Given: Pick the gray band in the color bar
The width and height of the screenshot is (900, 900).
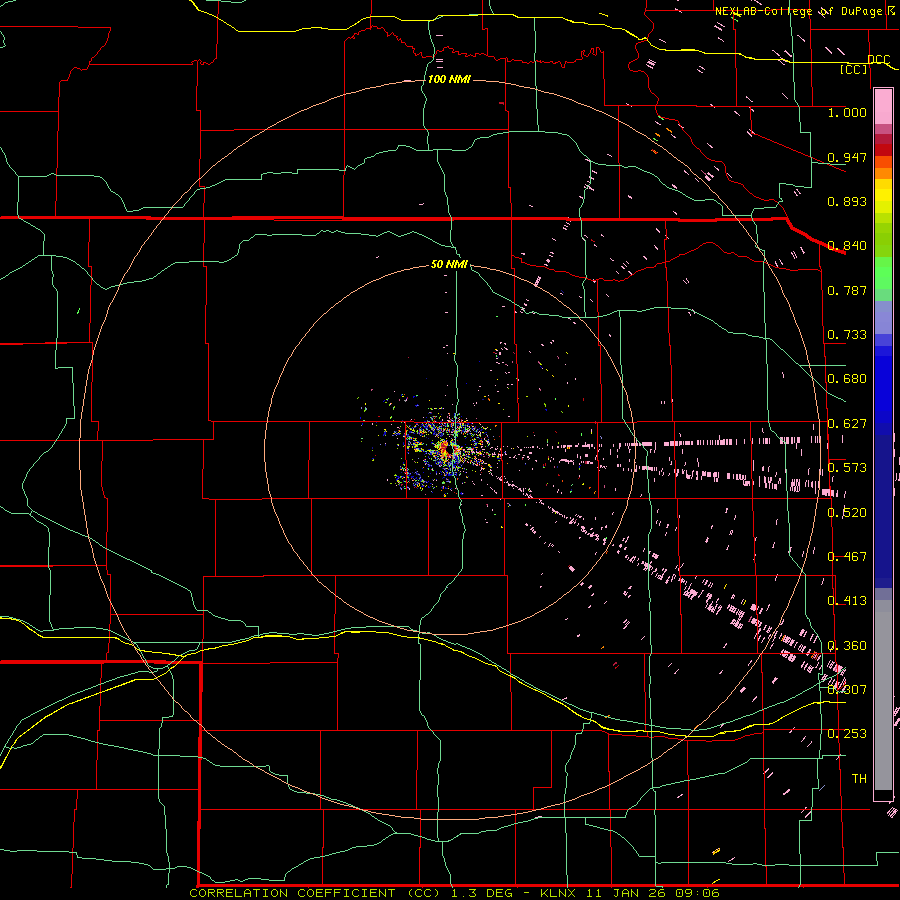Looking at the screenshot, I should coord(883,695).
